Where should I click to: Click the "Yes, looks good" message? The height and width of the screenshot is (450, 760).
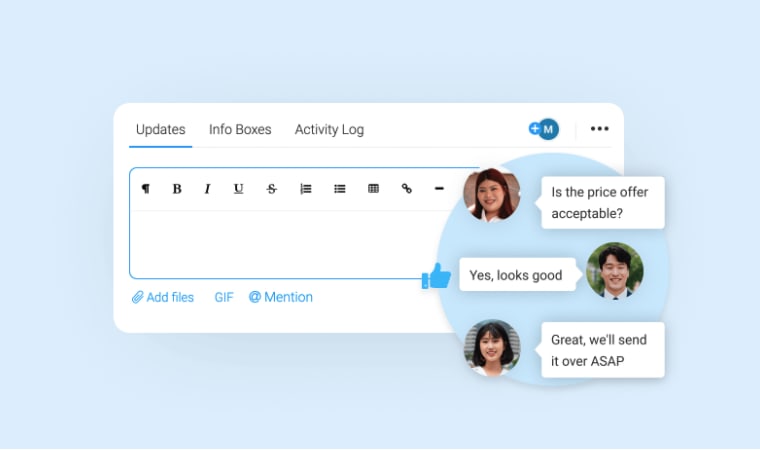pyautogui.click(x=517, y=274)
